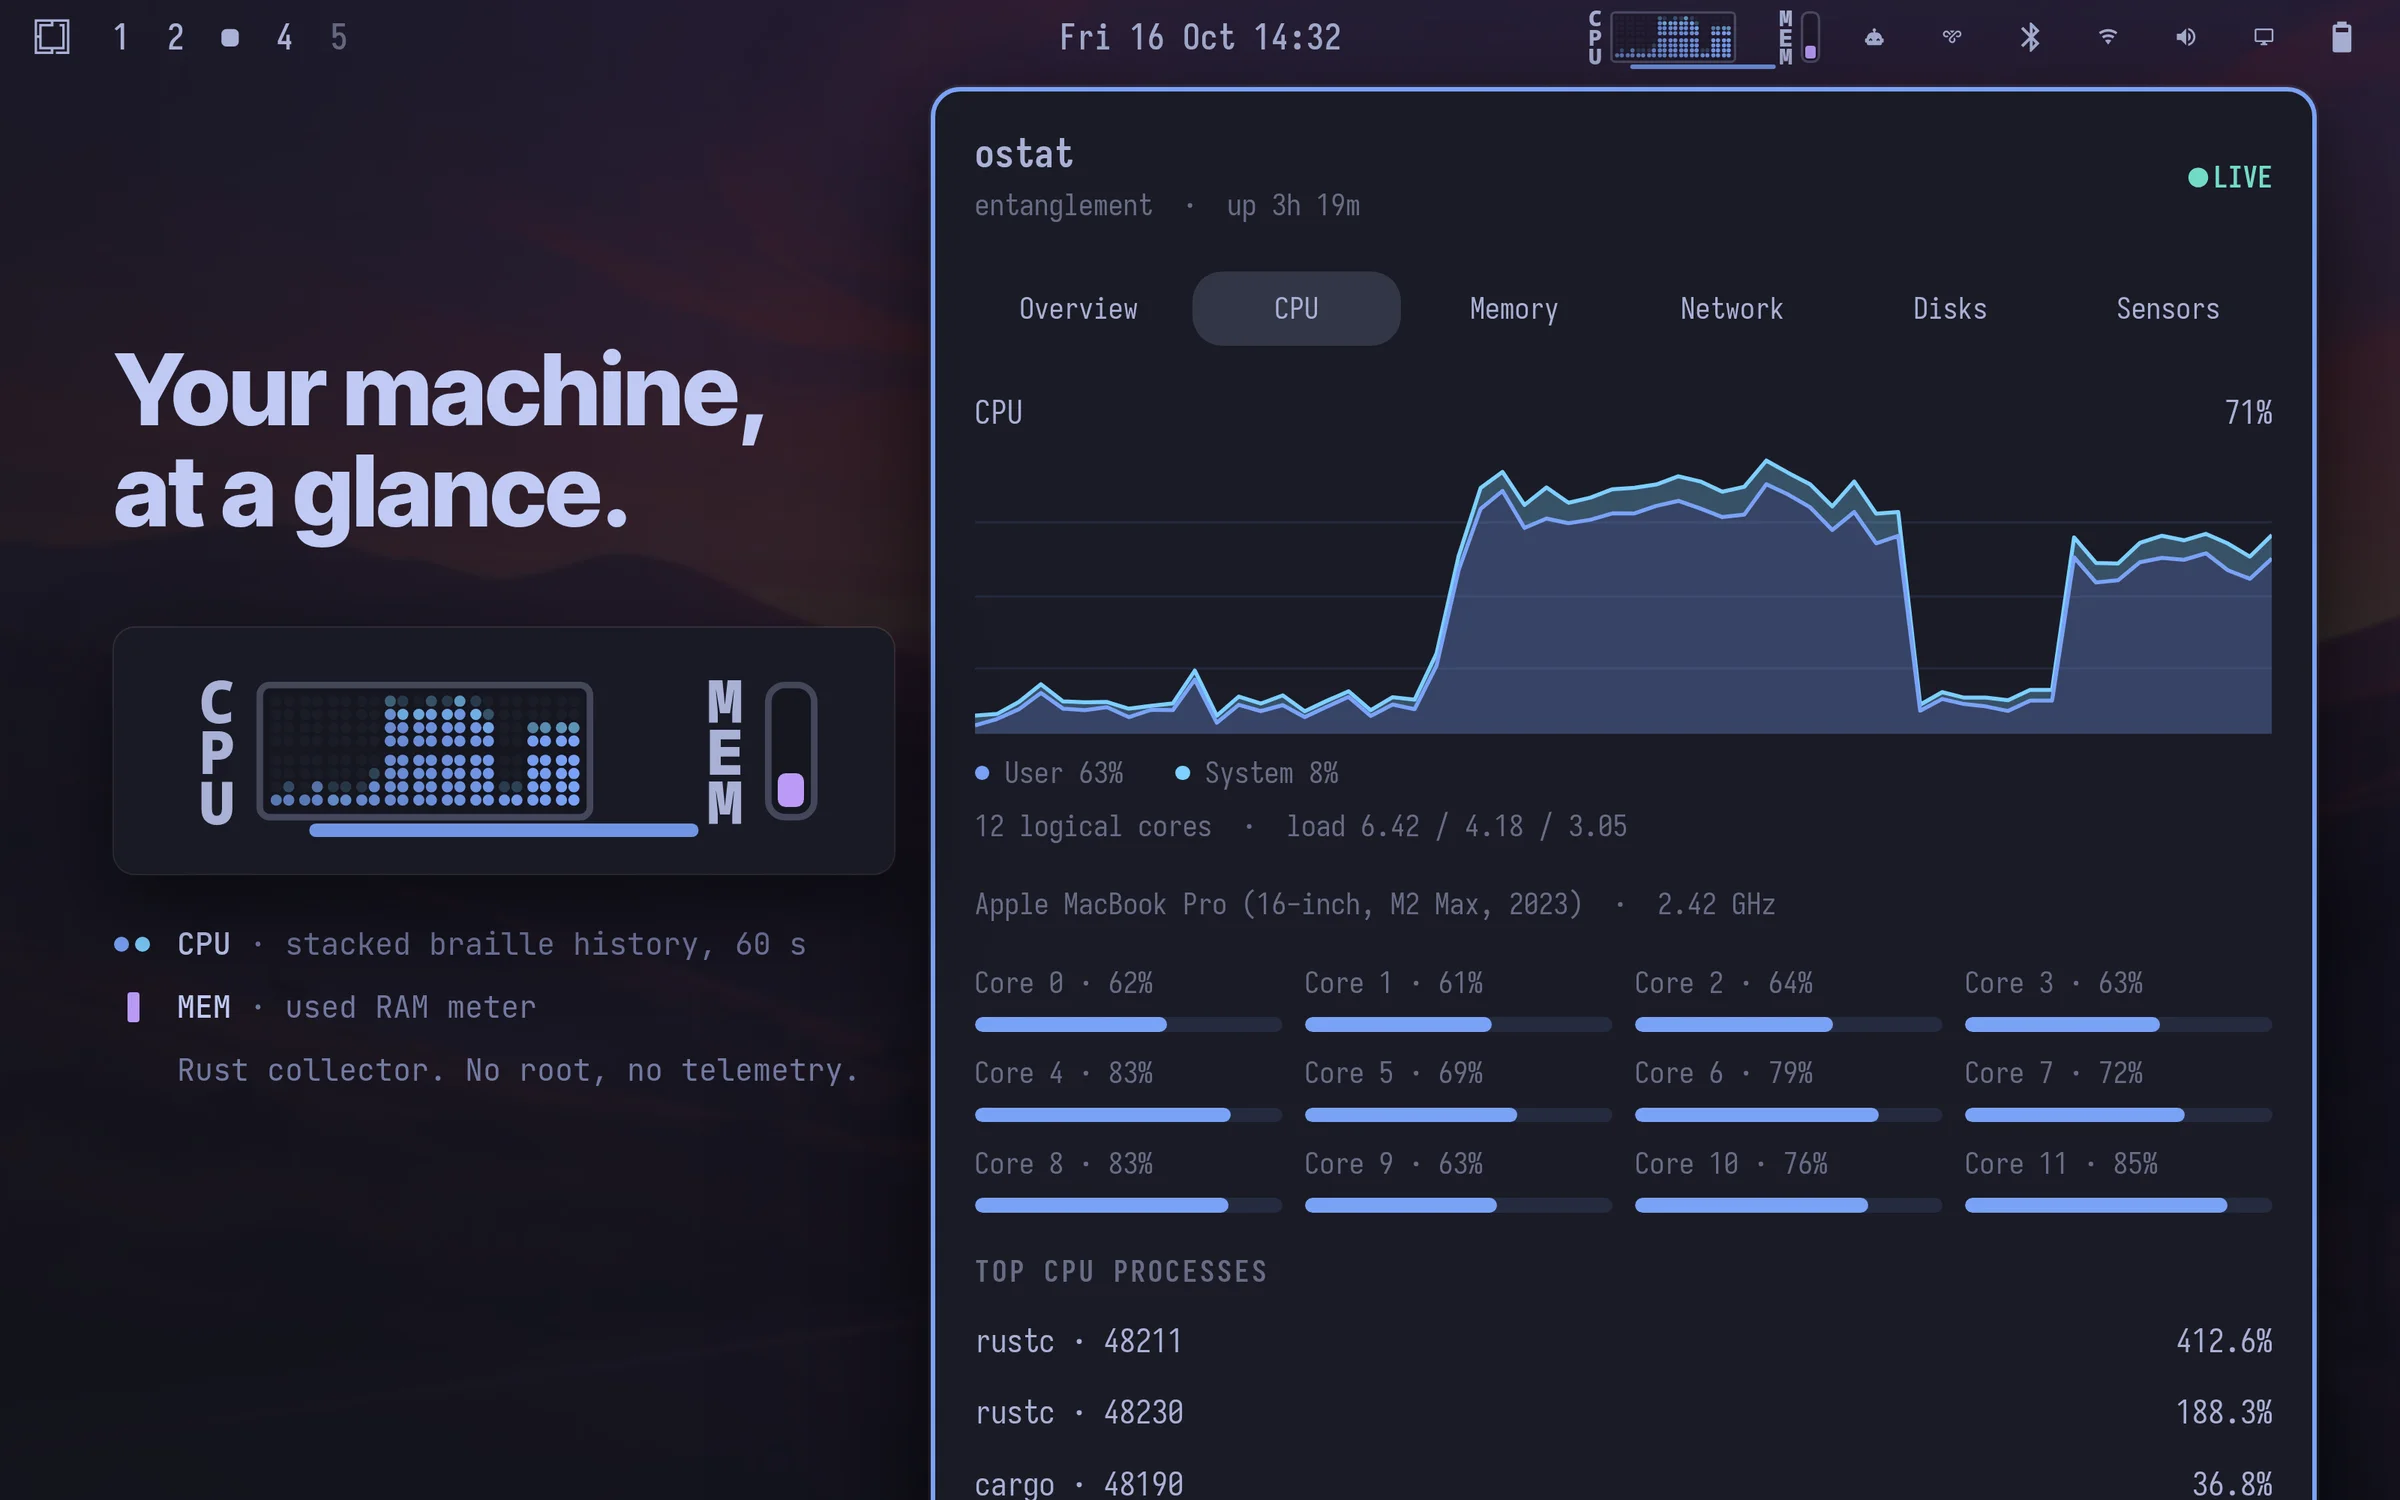
Task: Open the Sensors tab
Action: [x=2168, y=309]
